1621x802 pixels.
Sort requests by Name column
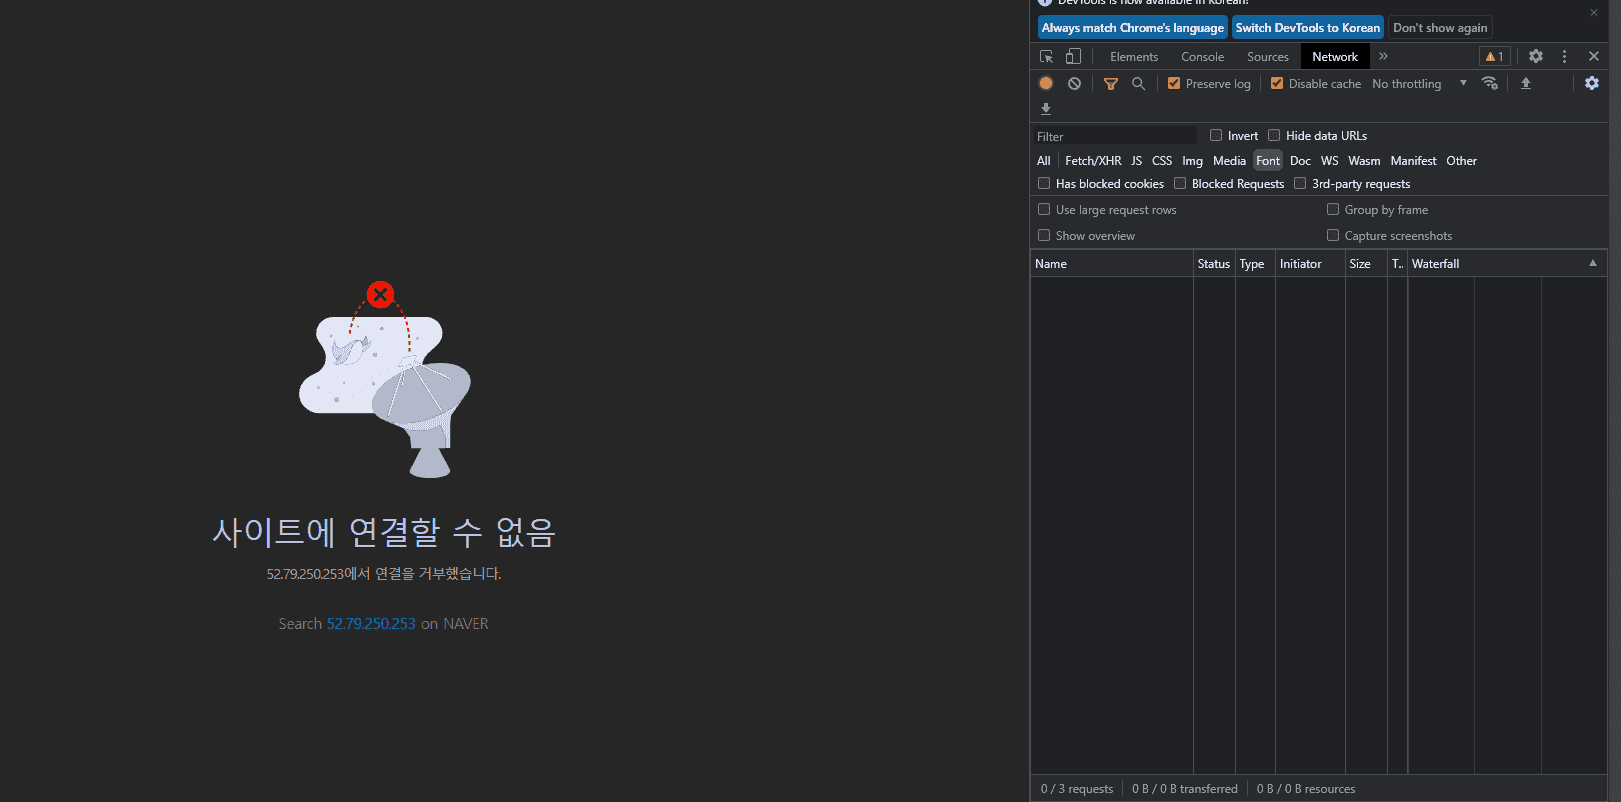point(1112,264)
